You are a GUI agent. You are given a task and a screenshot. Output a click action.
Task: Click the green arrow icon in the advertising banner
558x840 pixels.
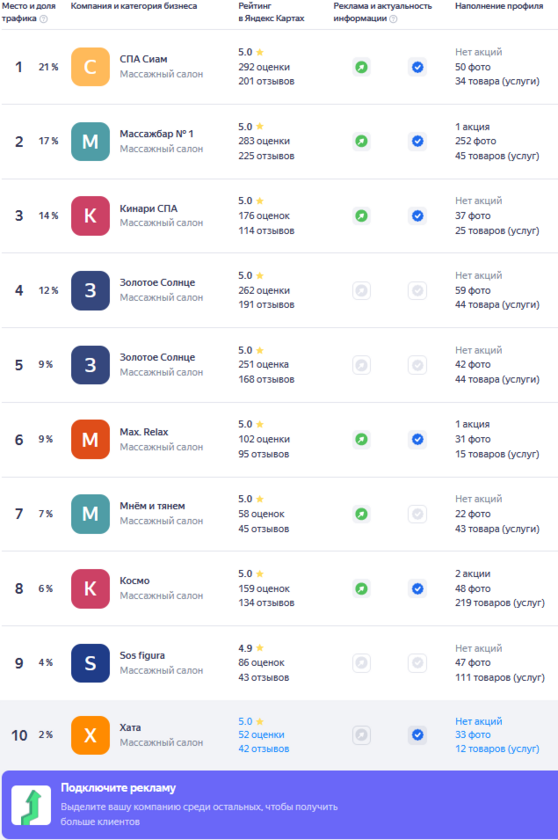[32, 805]
